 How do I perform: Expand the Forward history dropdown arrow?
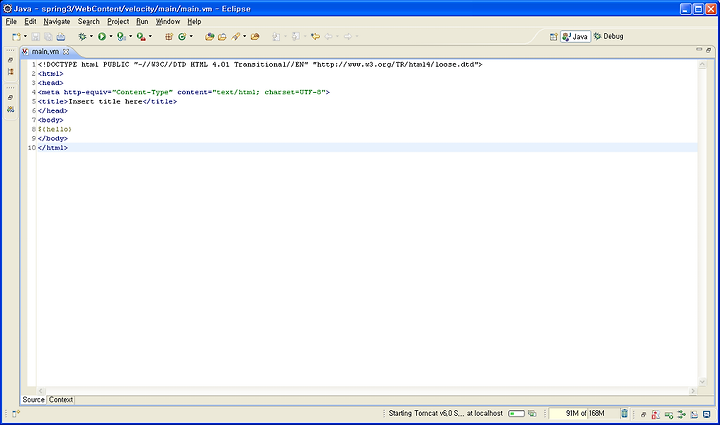point(357,37)
